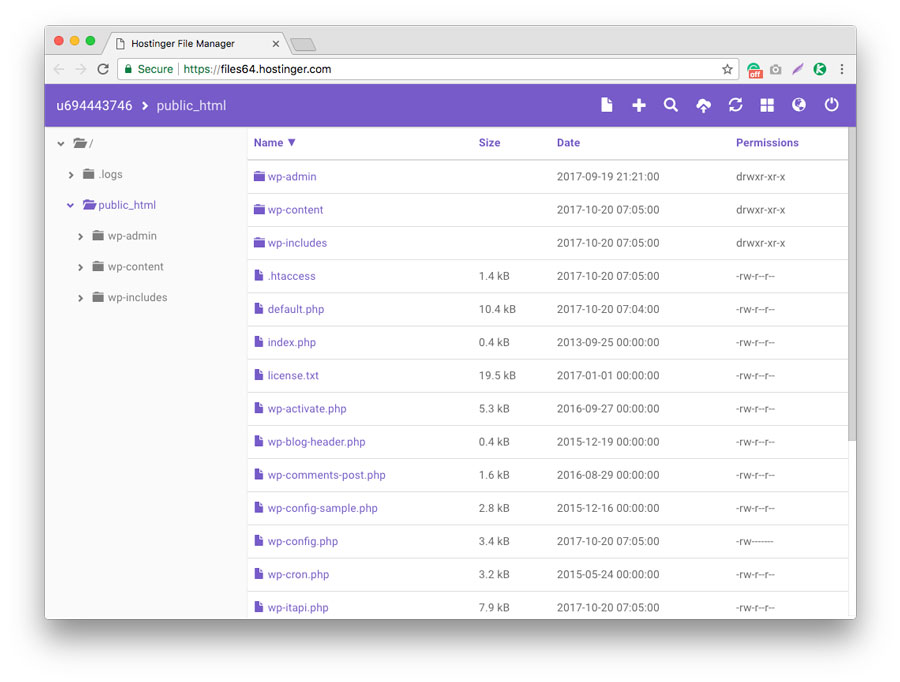Open the wp-includes folder link
Viewport: 900px width, 682px height.
point(297,243)
